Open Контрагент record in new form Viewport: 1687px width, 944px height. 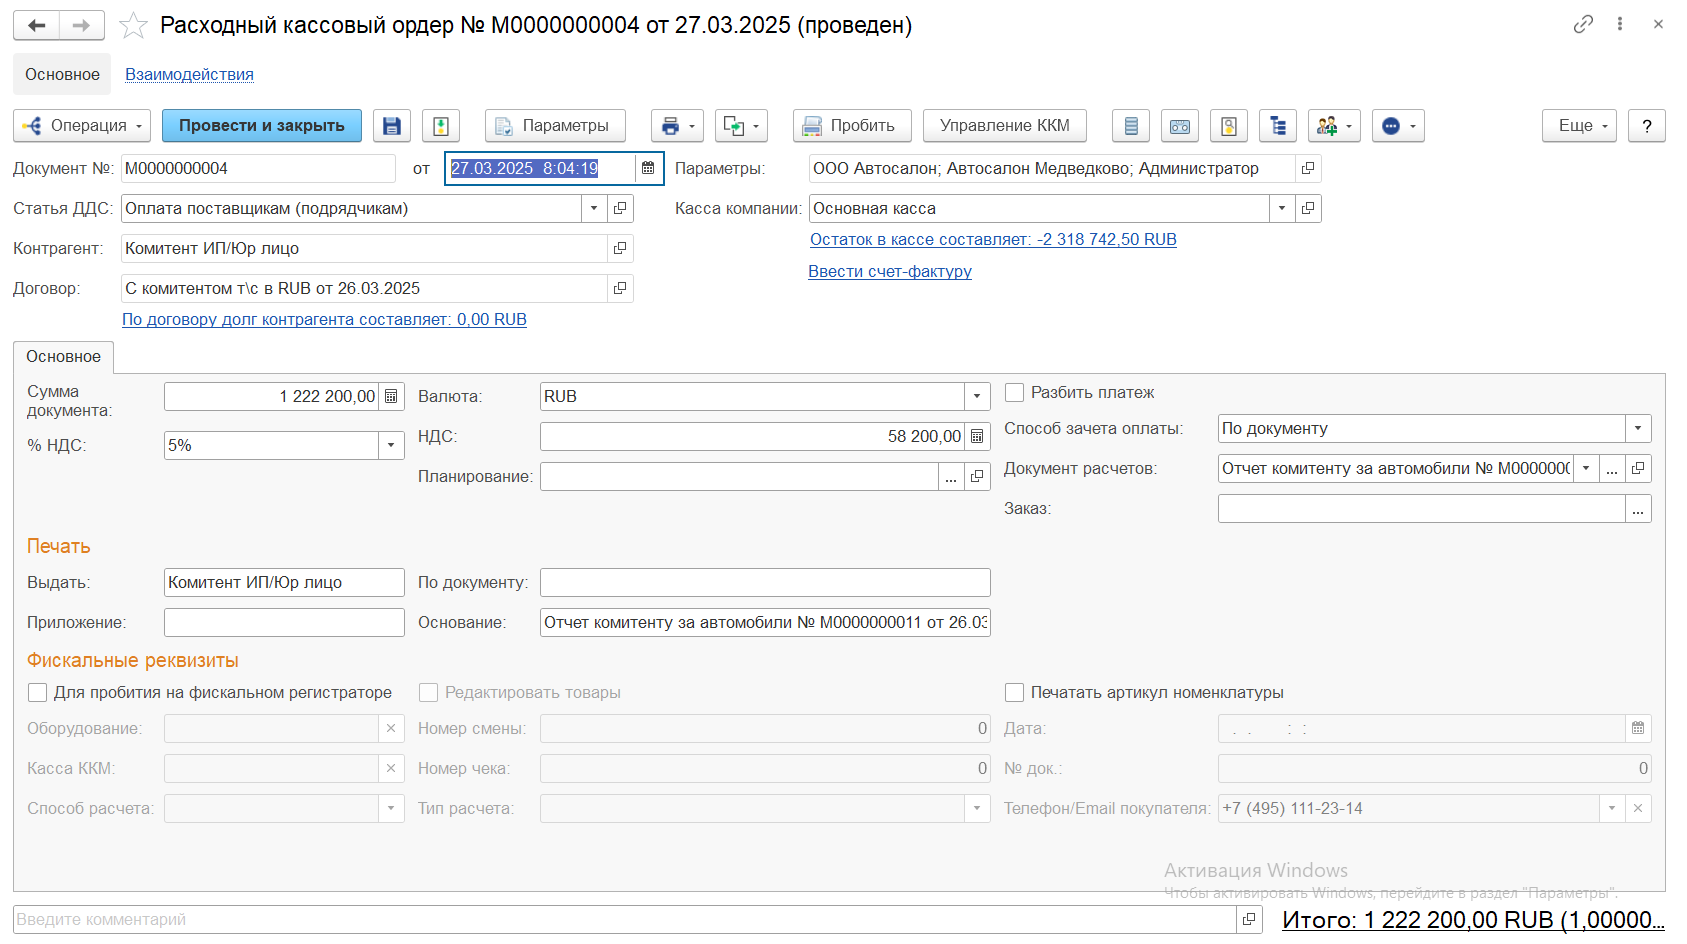click(620, 248)
